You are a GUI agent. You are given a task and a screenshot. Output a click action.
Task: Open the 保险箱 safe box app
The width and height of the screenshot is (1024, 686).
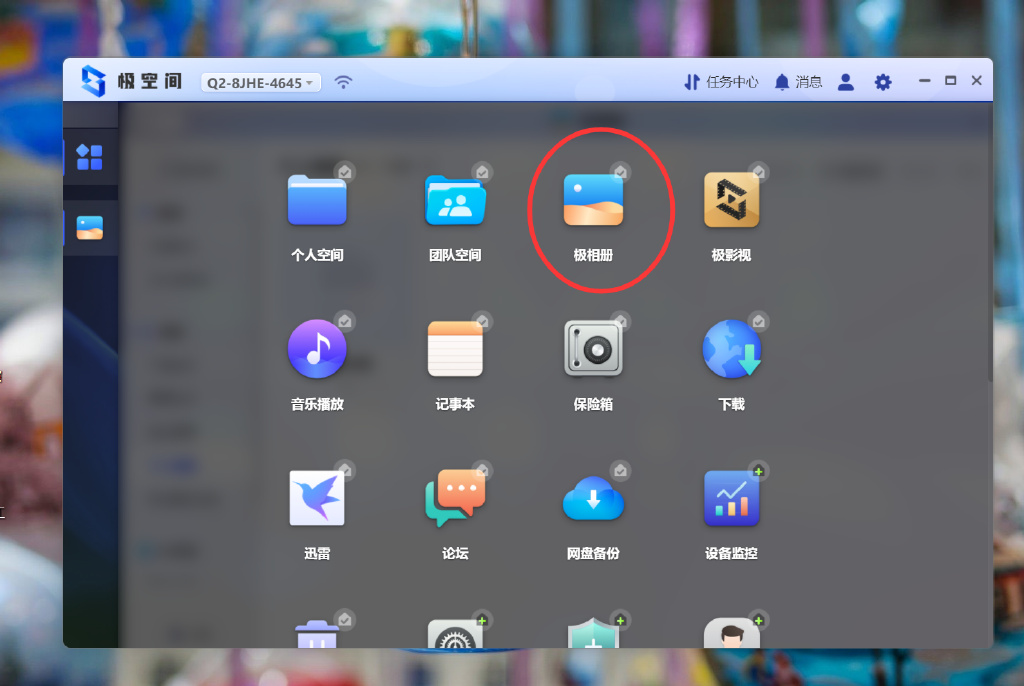pos(593,349)
